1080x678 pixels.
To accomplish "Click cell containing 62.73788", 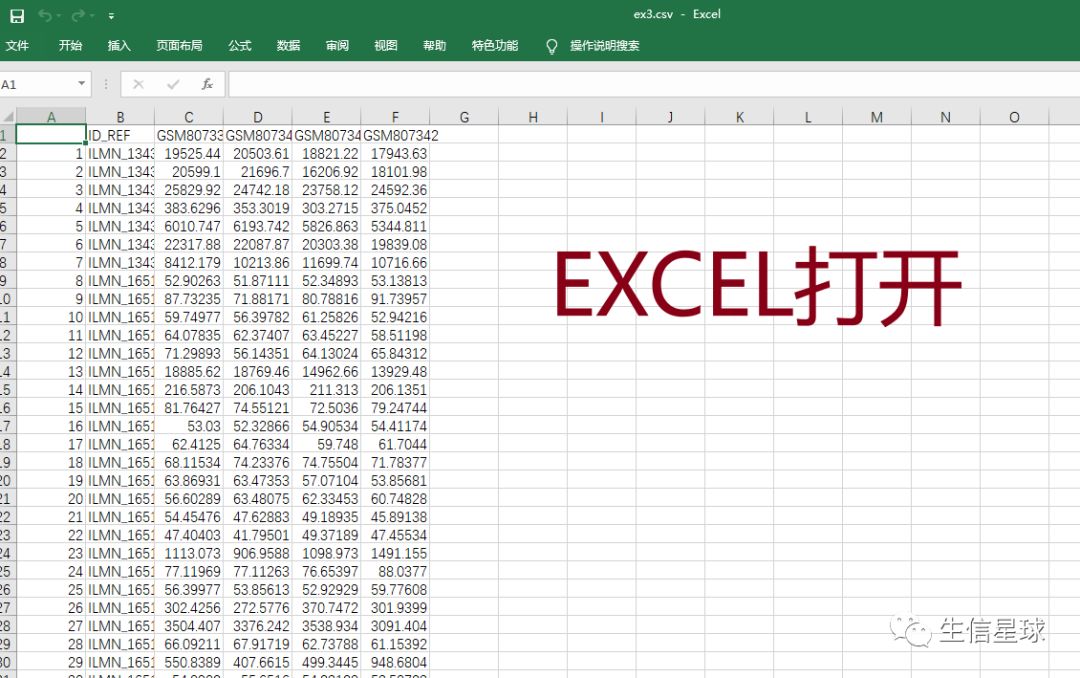I will tap(326, 644).
